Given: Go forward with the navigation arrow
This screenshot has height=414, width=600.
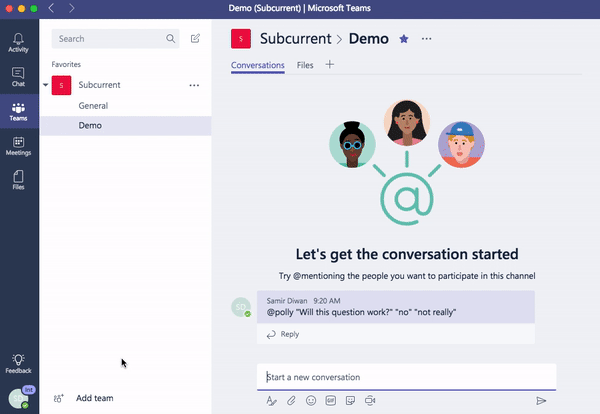Looking at the screenshot, I should [x=72, y=8].
